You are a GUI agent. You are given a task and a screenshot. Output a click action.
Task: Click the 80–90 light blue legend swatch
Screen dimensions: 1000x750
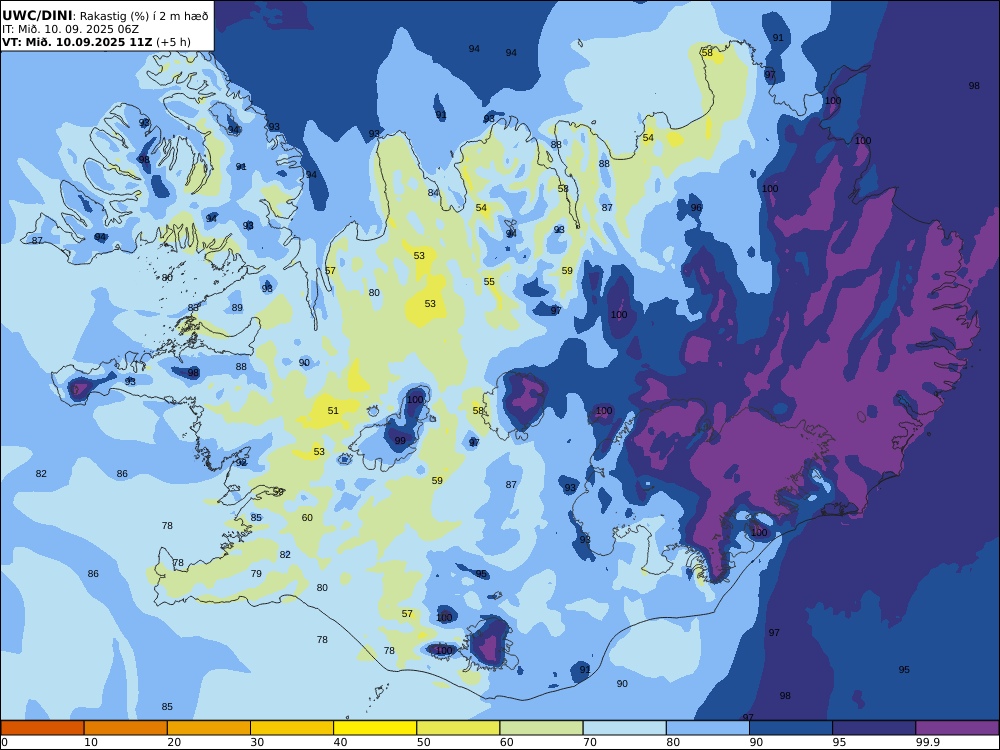pyautogui.click(x=708, y=728)
